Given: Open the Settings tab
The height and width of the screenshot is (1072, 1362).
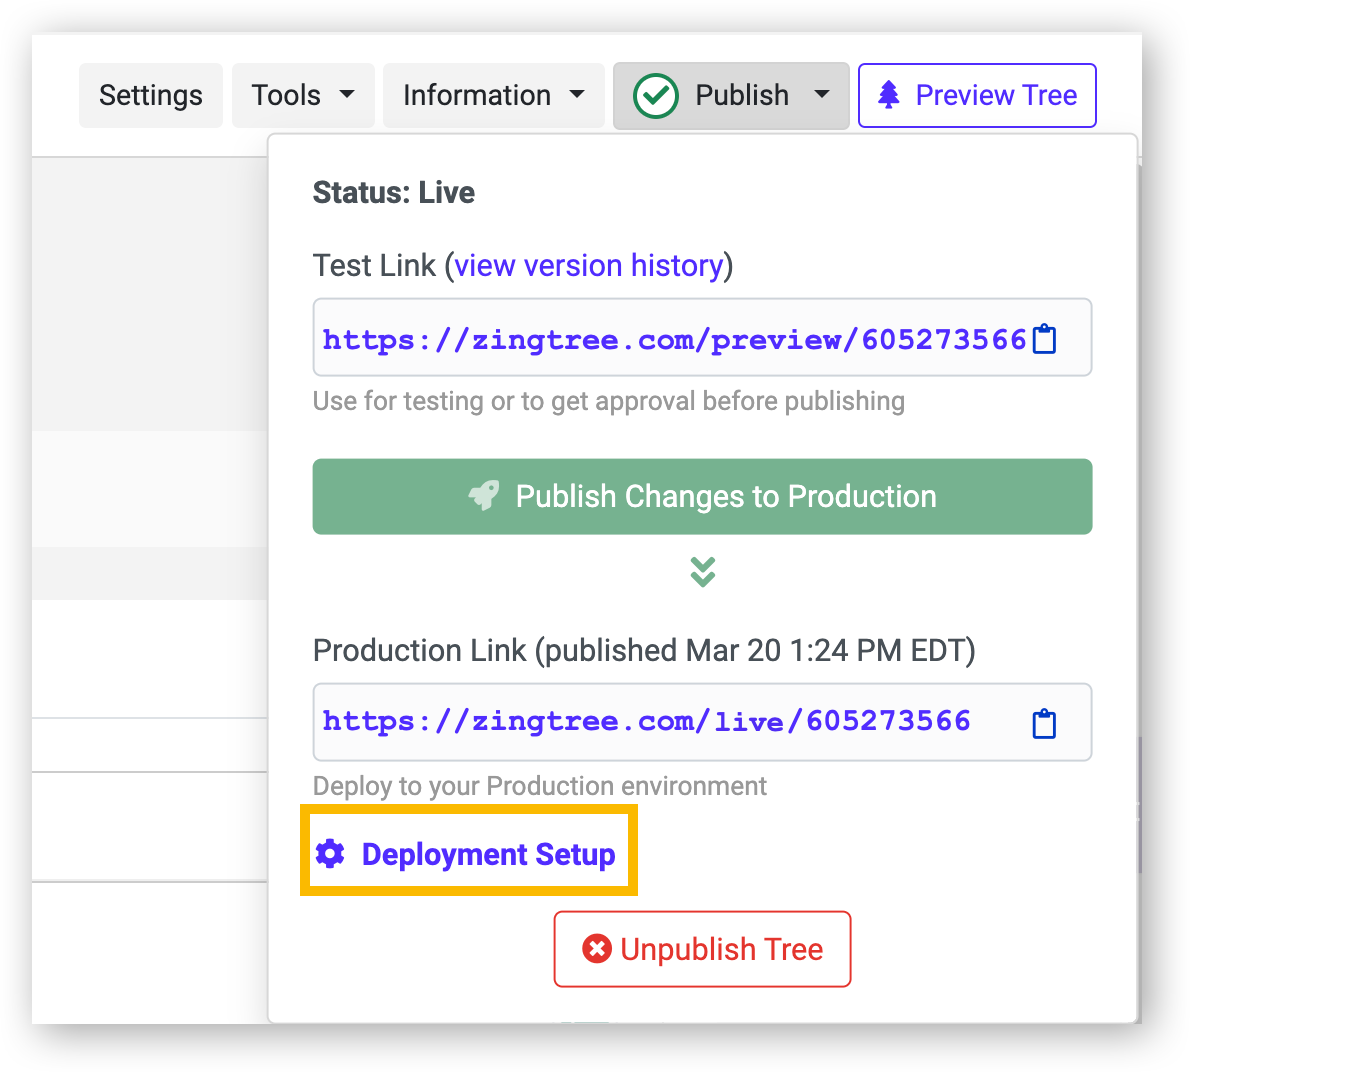Looking at the screenshot, I should [151, 95].
